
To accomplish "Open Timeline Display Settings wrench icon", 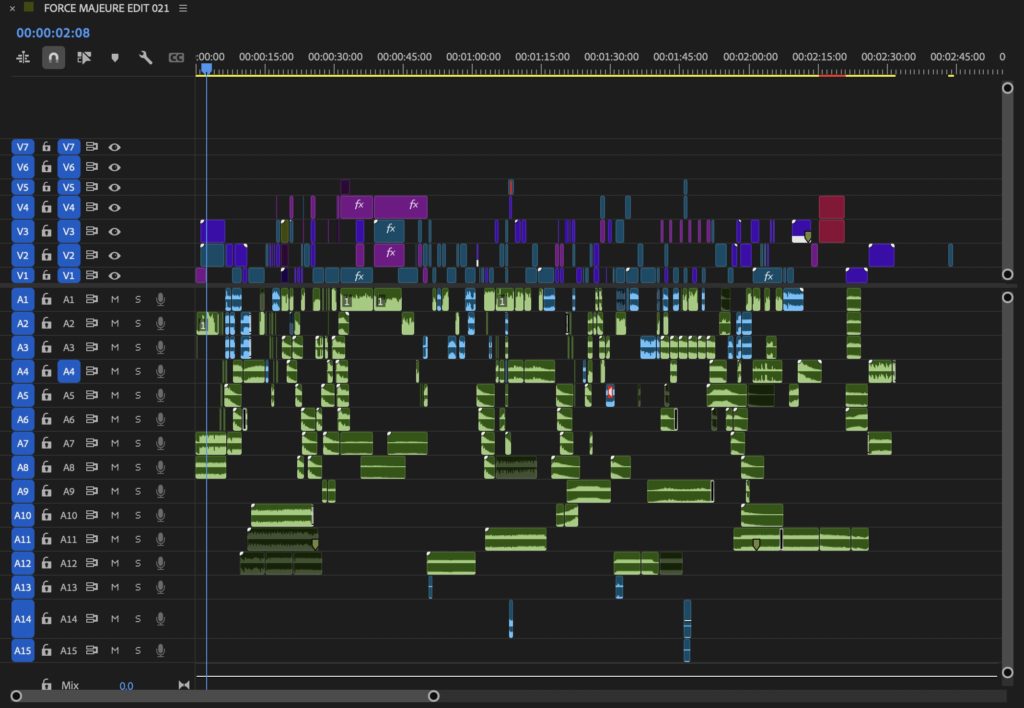I will [146, 57].
